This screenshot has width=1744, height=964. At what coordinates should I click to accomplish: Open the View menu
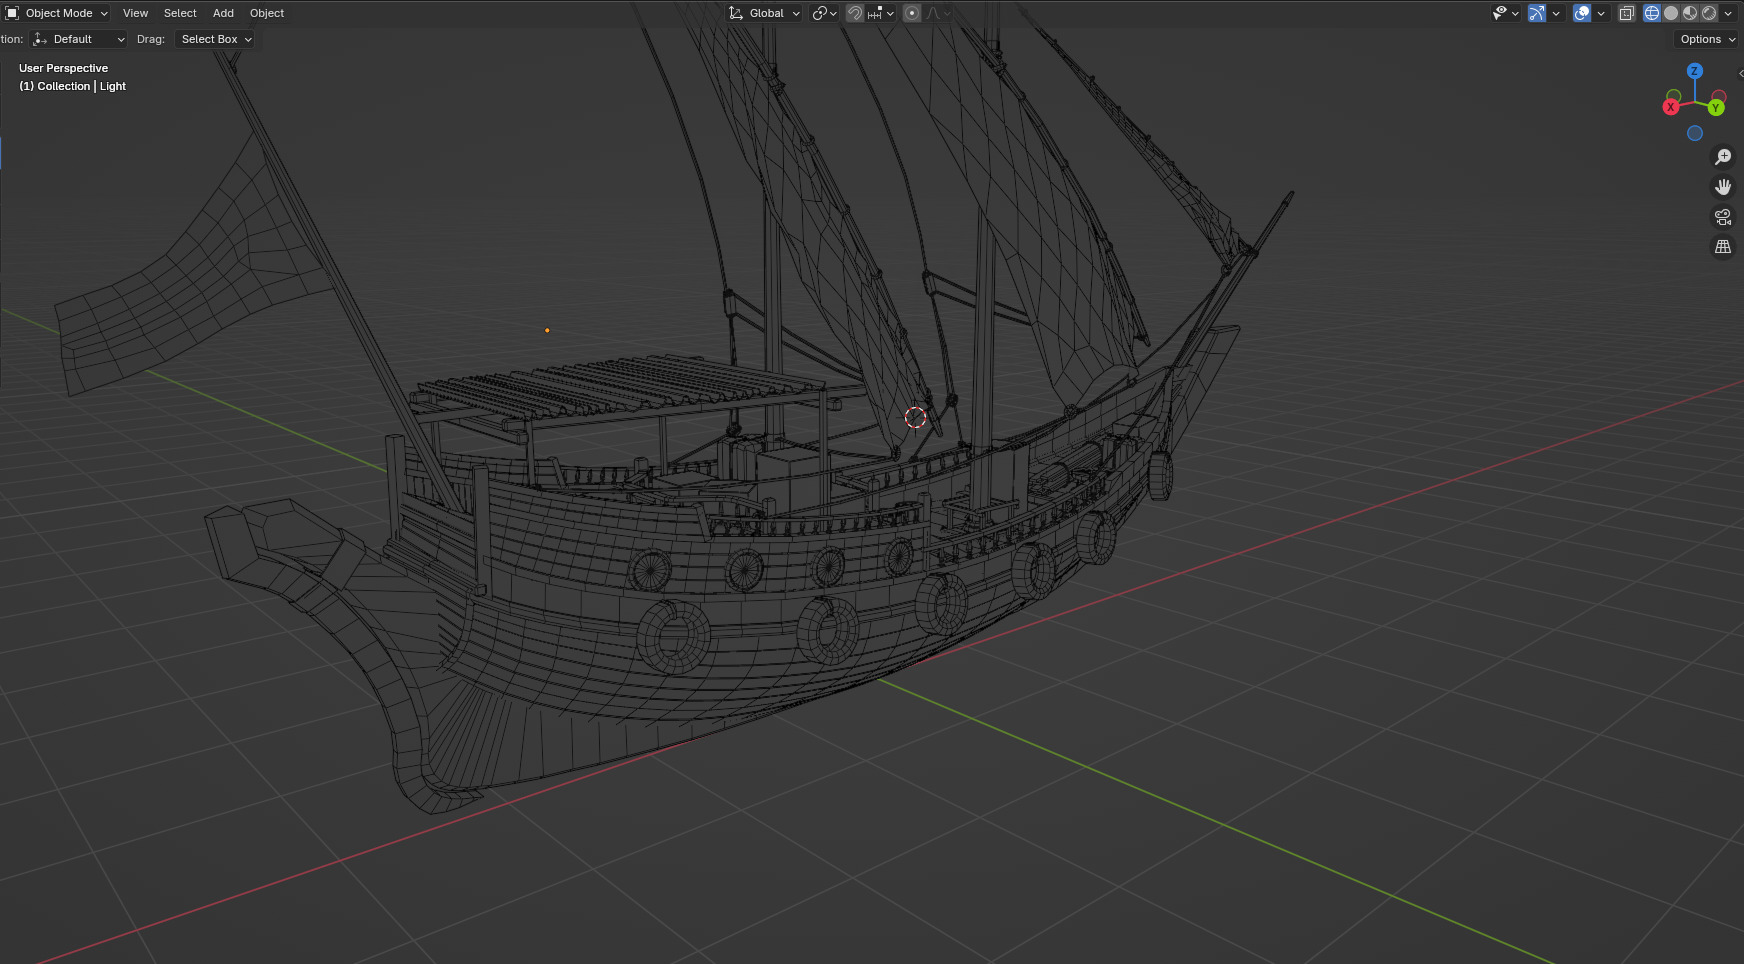coord(135,13)
